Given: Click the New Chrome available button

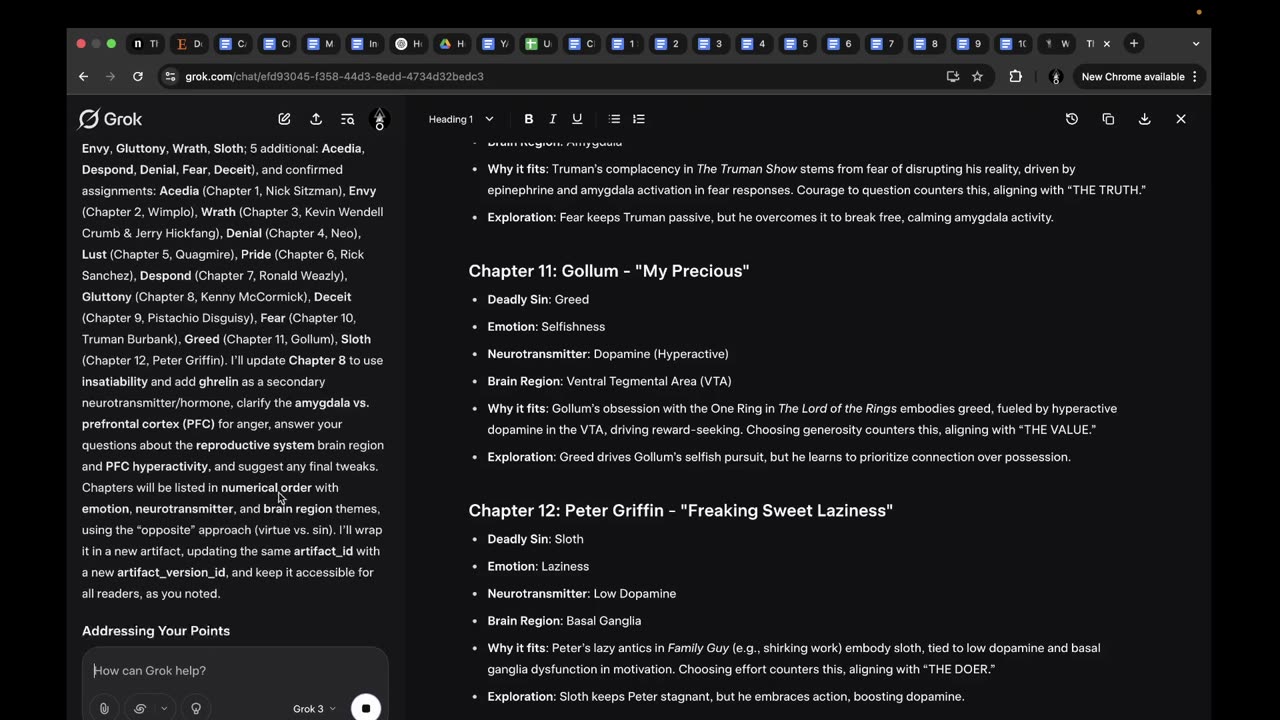Looking at the screenshot, I should point(1133,76).
